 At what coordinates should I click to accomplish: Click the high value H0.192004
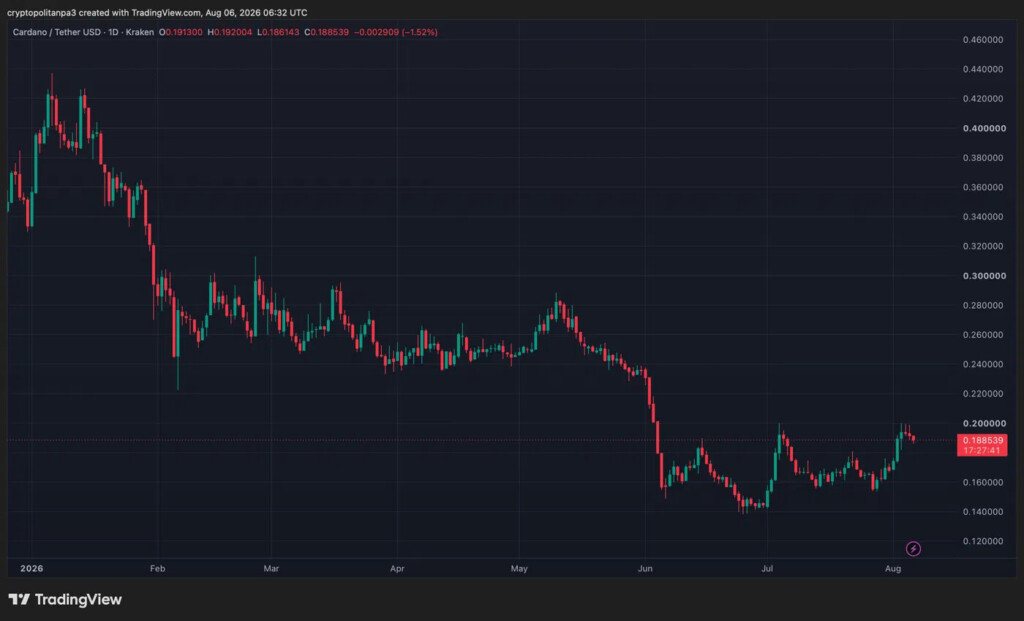pyautogui.click(x=229, y=32)
